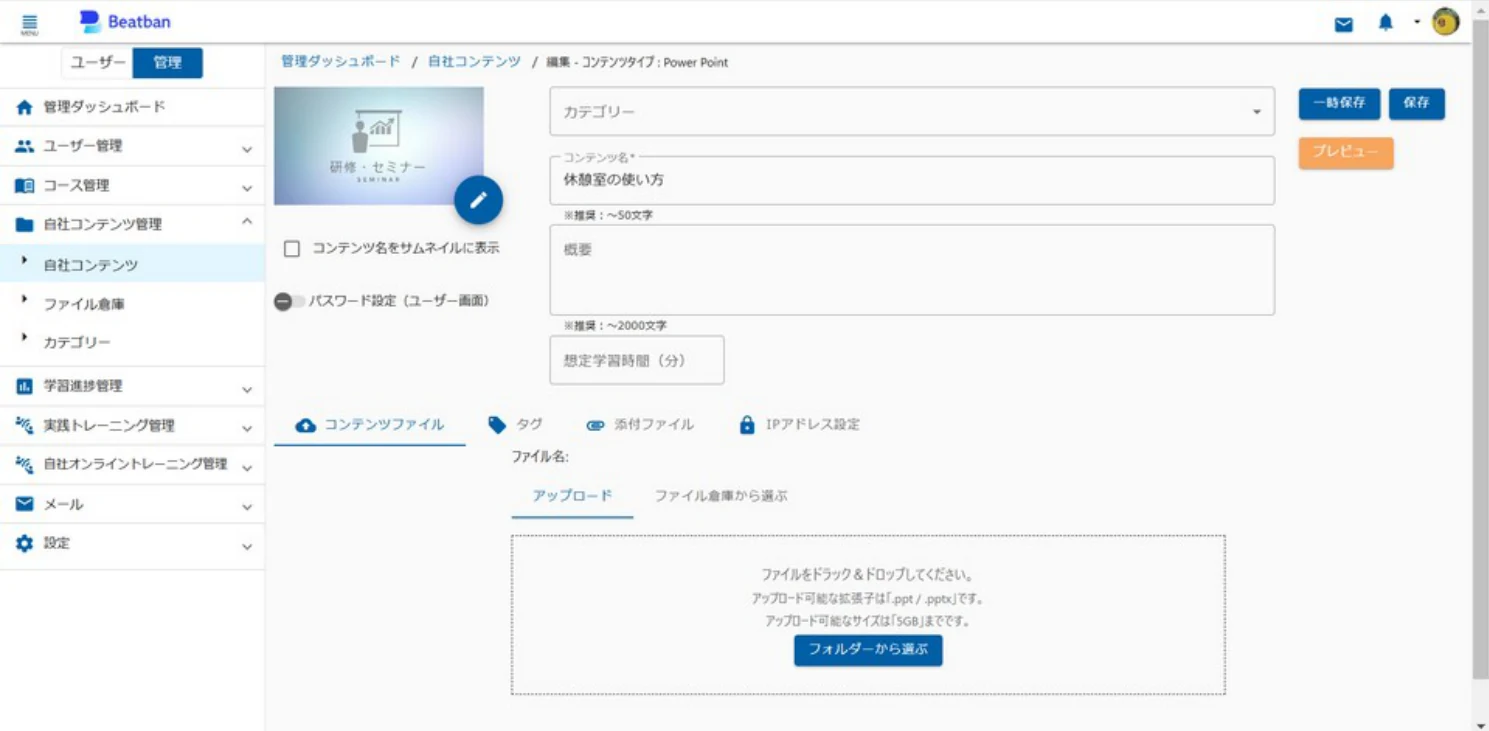Switch to ファイル倉庫から選ぶ tab
The height and width of the screenshot is (731, 1489).
721,496
